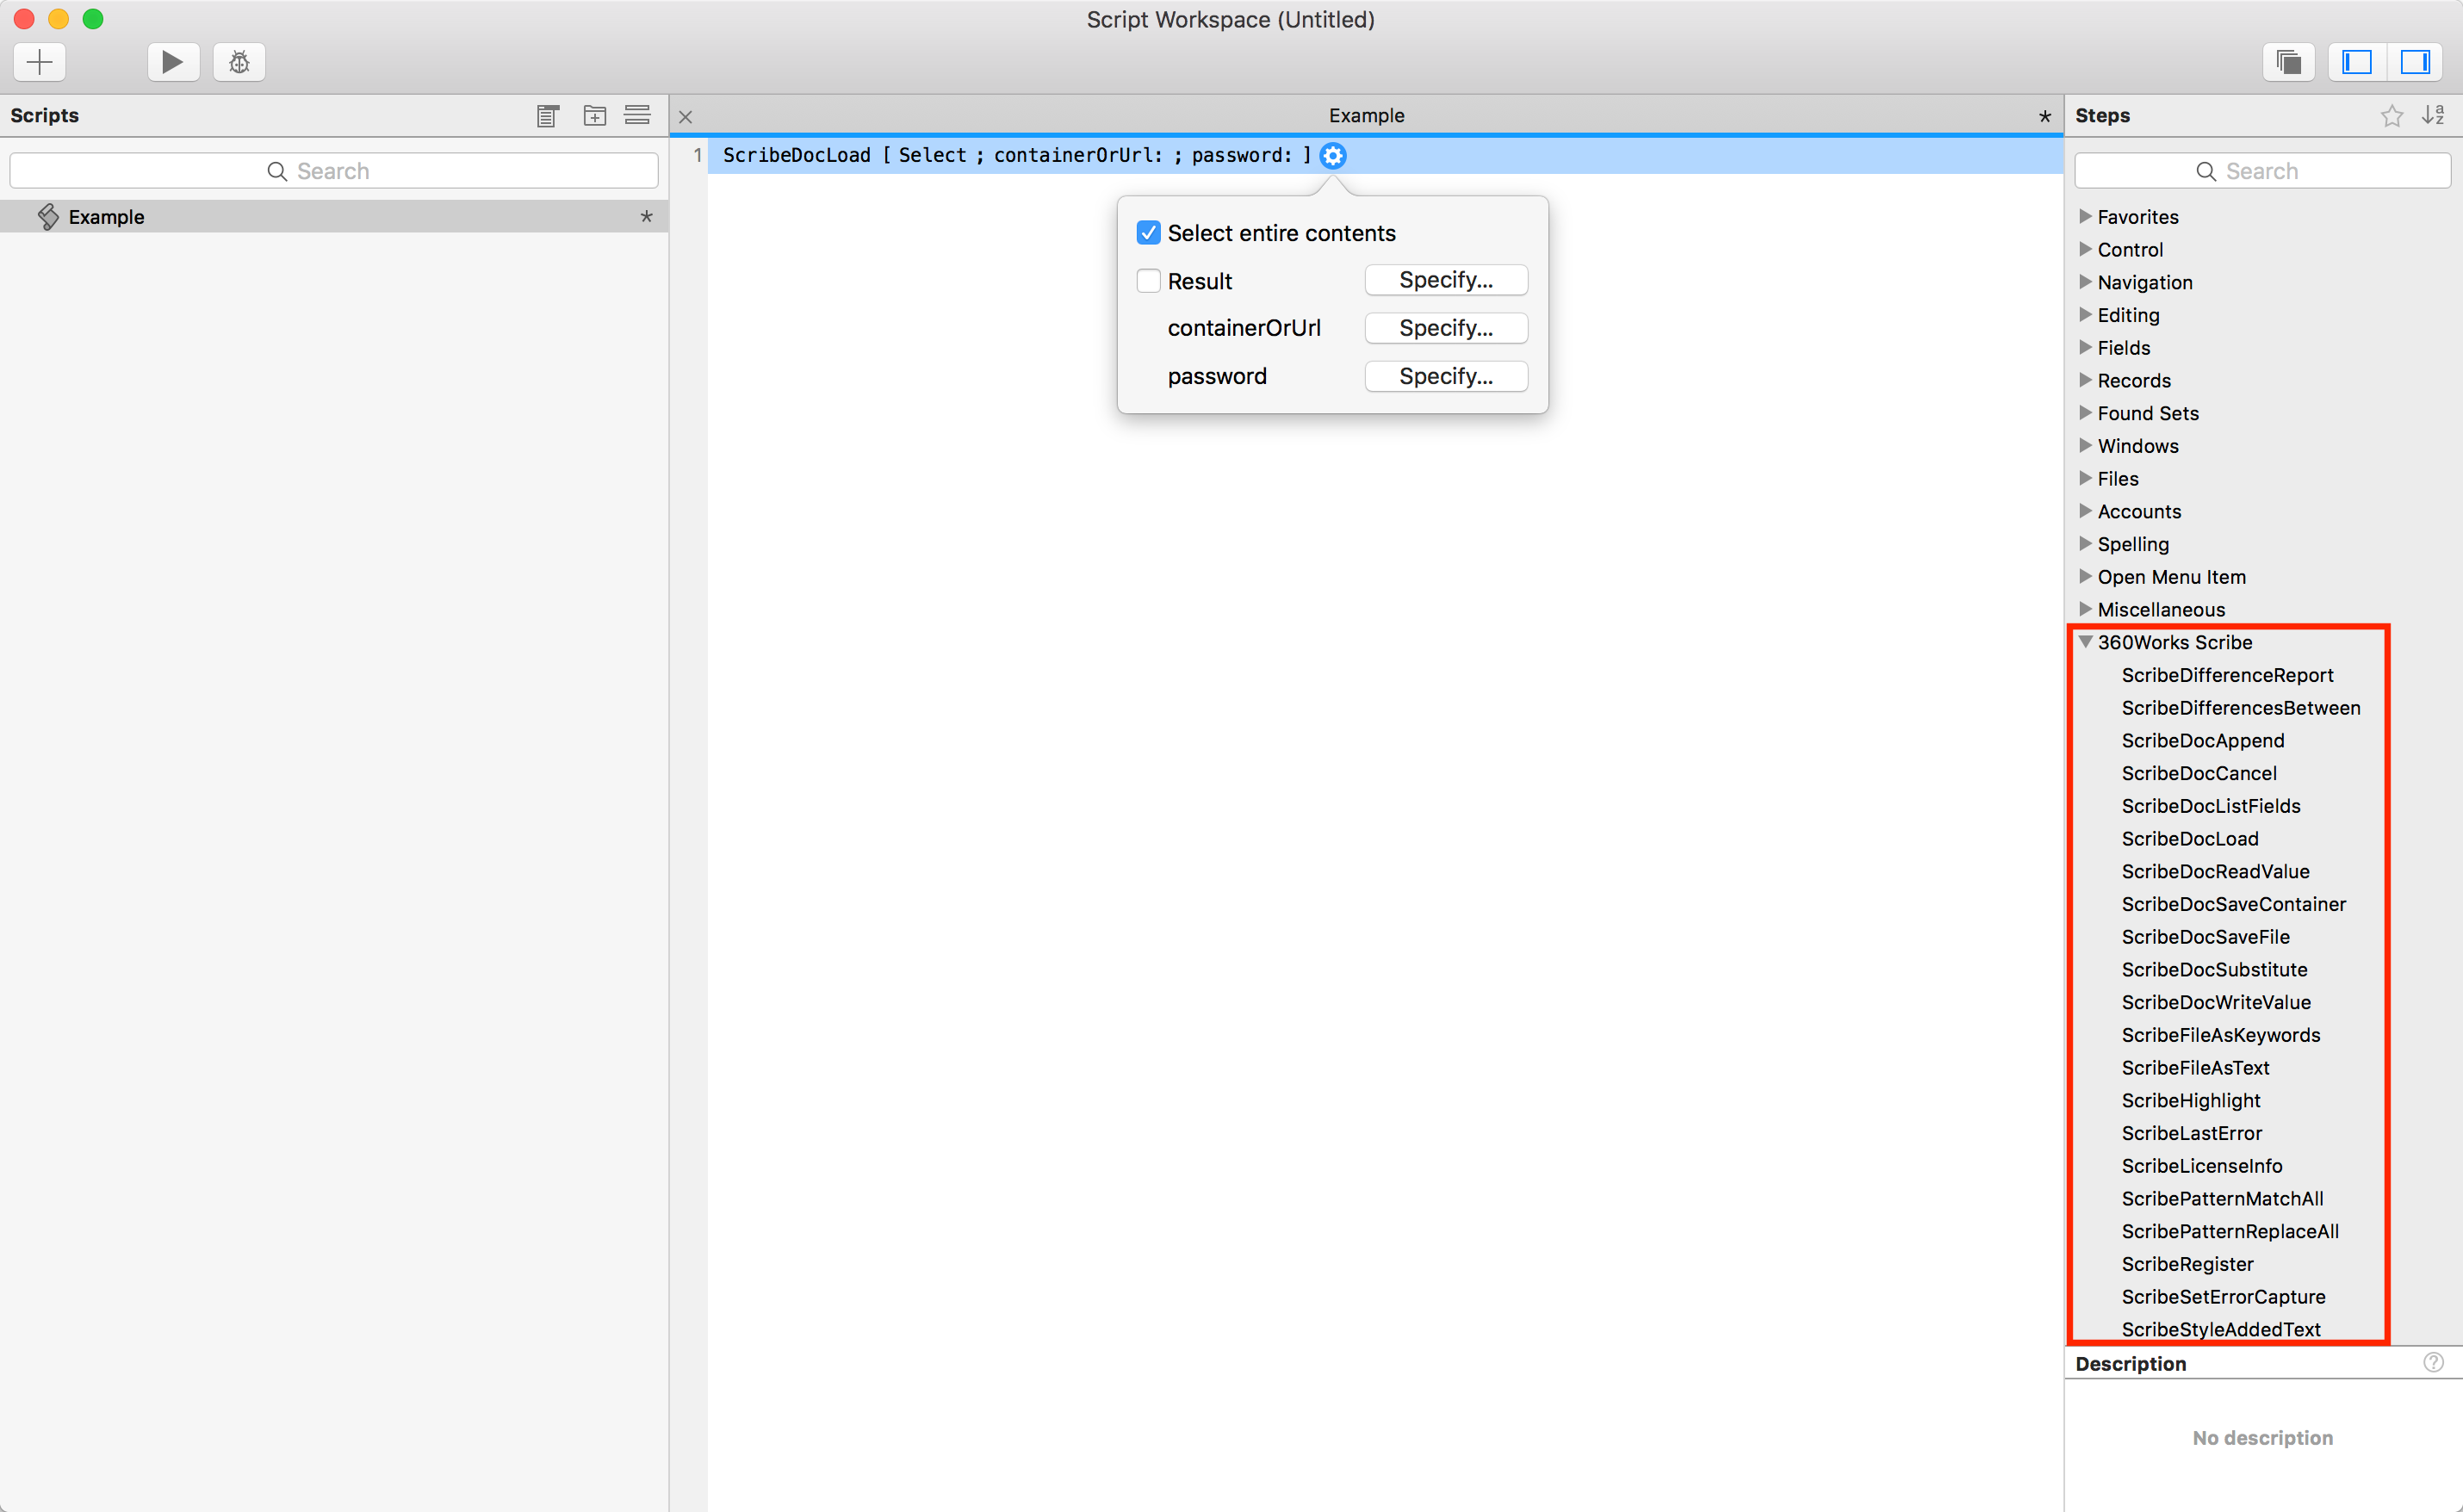This screenshot has width=2463, height=1512.
Task: Select script line 1 ScribeDocLoad step
Action: point(1385,155)
